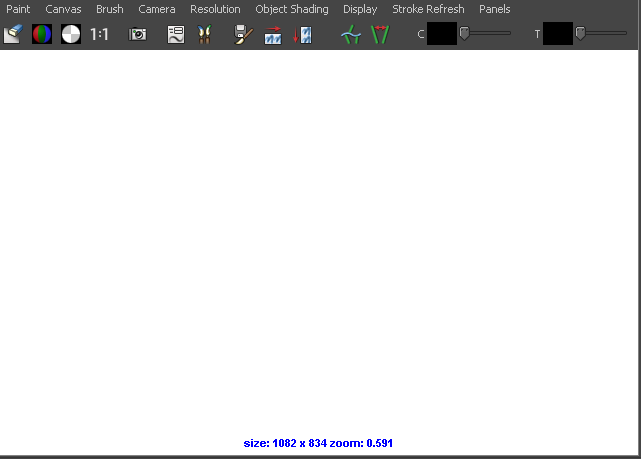This screenshot has height=459, width=641.
Task: Toggle auto save with the disk-and-brush icon
Action: 243,34
